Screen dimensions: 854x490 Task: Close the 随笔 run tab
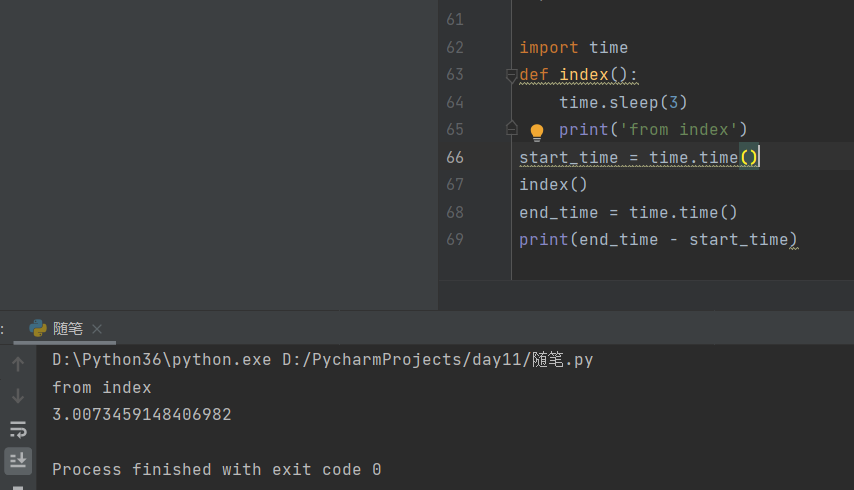[97, 329]
